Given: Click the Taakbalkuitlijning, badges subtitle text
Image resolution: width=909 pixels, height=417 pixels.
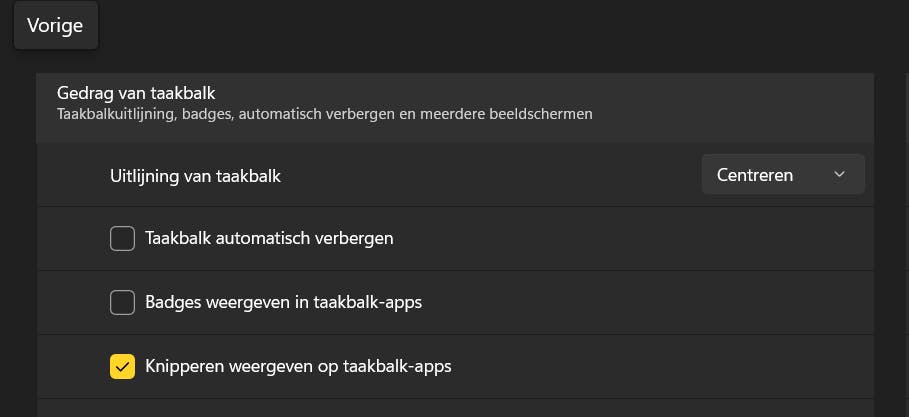Looking at the screenshot, I should (x=325, y=114).
